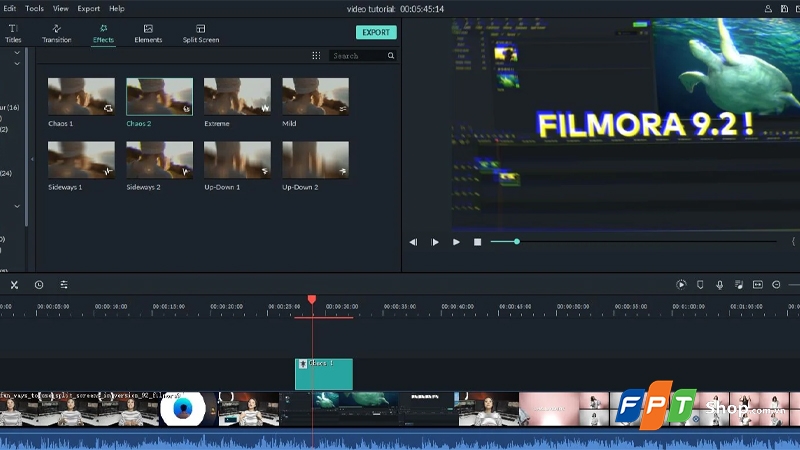Open the Elements tab
This screenshot has width=800, height=450.
pyautogui.click(x=148, y=33)
